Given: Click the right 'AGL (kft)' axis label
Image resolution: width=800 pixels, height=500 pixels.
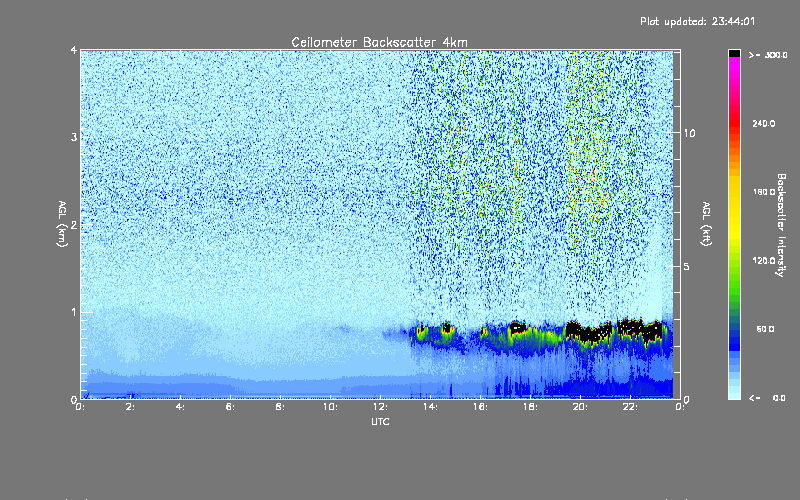Looking at the screenshot, I should point(706,224).
